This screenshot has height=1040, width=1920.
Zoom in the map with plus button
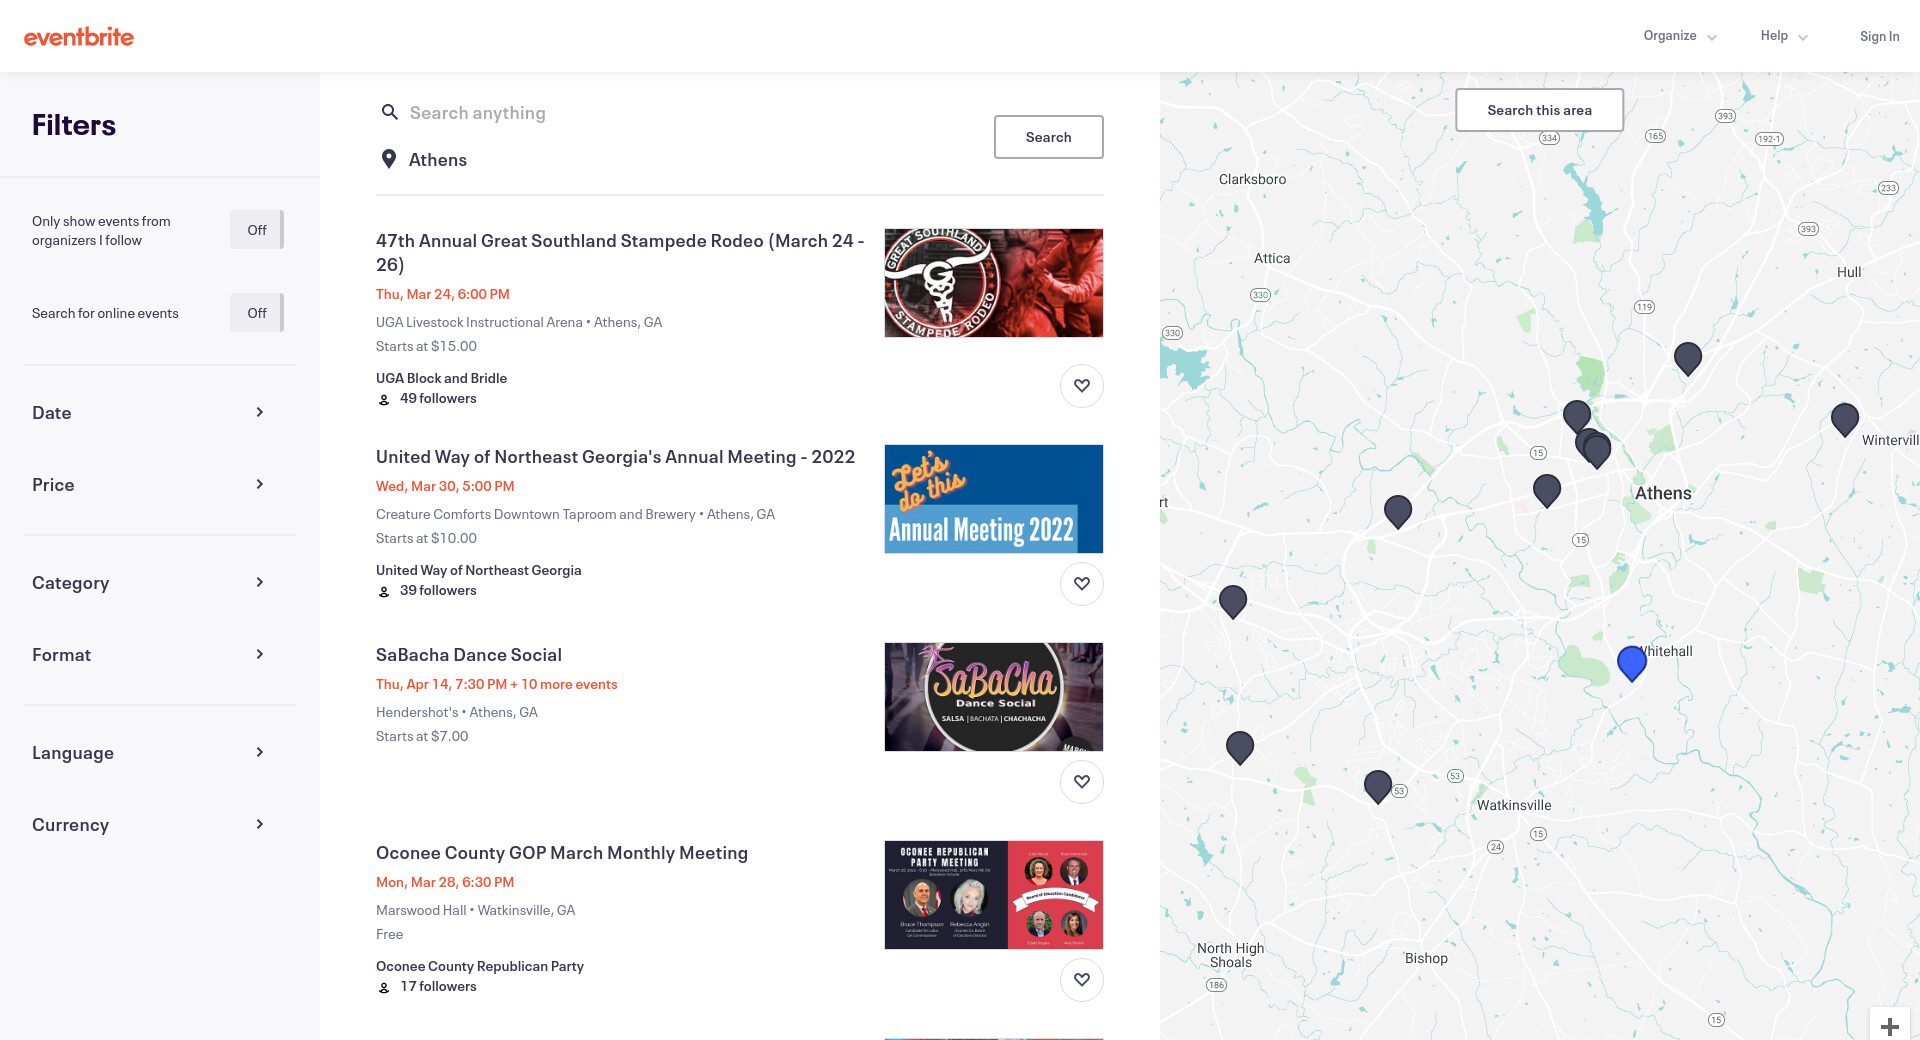tap(1889, 1026)
